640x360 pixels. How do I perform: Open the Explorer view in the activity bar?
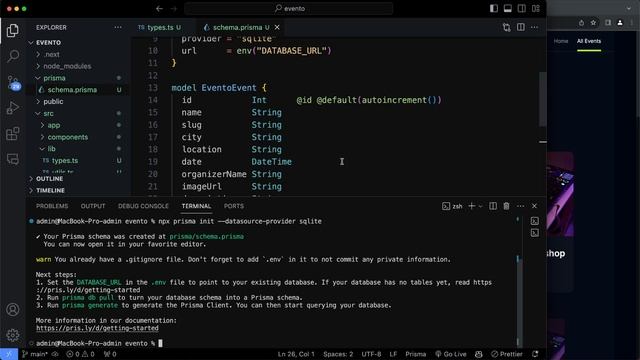point(13,31)
